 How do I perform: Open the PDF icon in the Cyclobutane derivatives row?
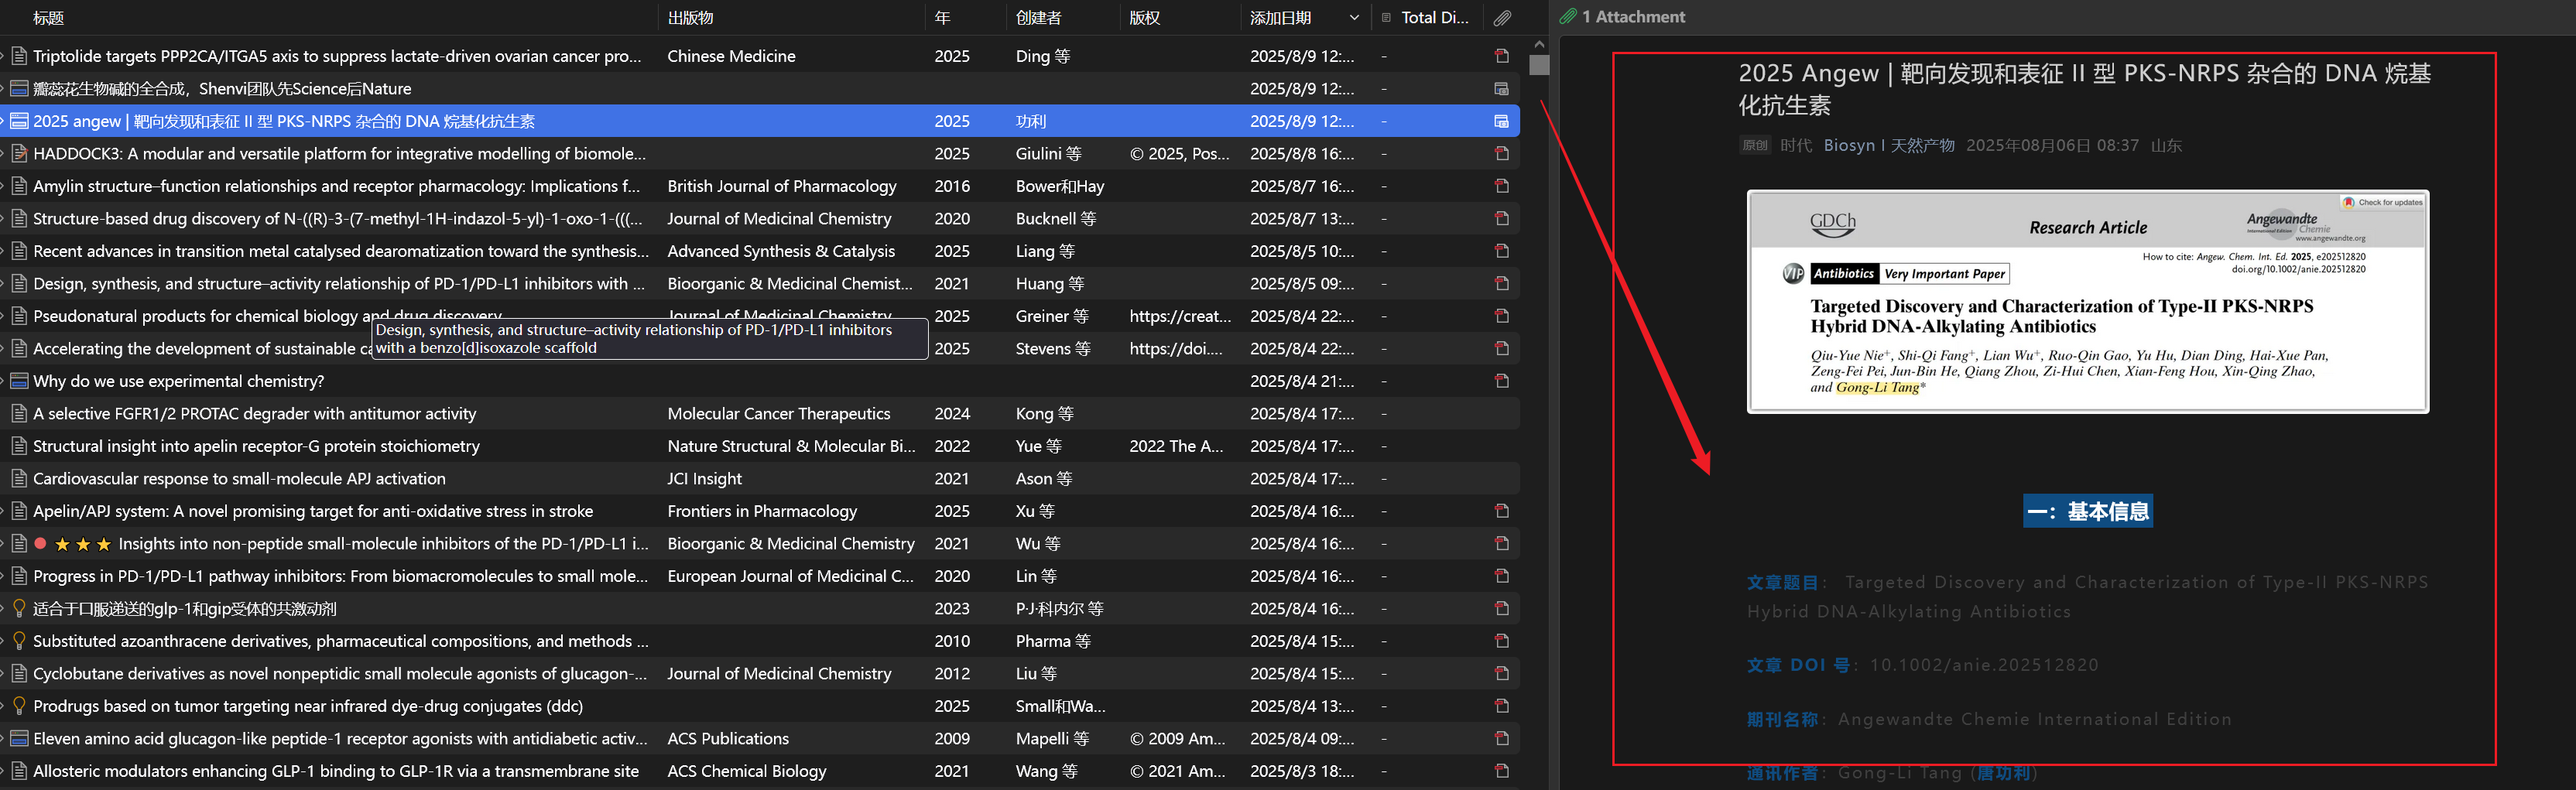(x=1501, y=674)
